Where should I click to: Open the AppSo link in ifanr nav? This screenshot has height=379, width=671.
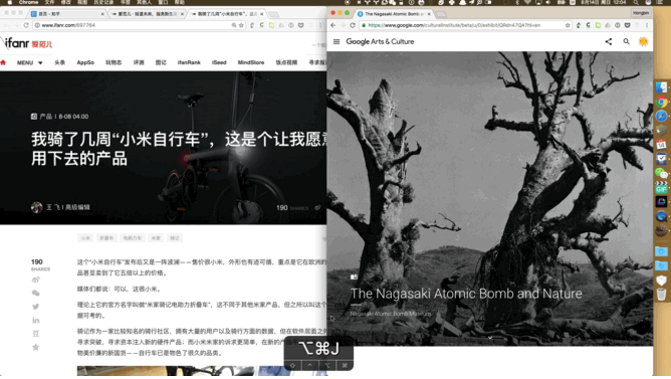[x=85, y=62]
